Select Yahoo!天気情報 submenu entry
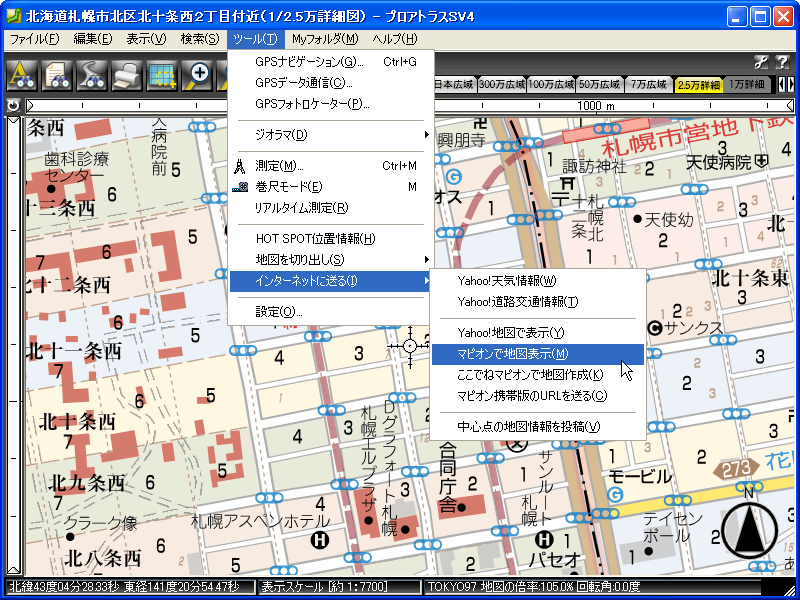The image size is (800, 600). click(x=537, y=281)
